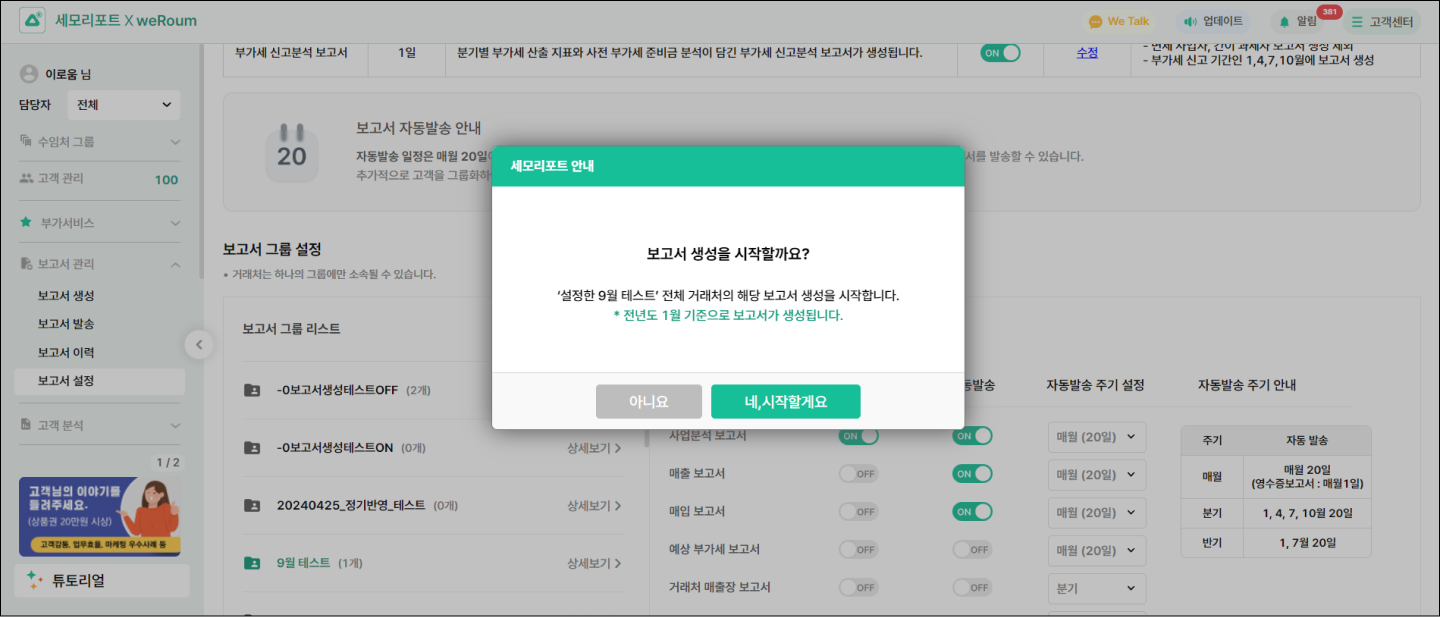This screenshot has height=617, width=1440.
Task: Click the 9월 테스트 group folder icon
Action: (252, 563)
